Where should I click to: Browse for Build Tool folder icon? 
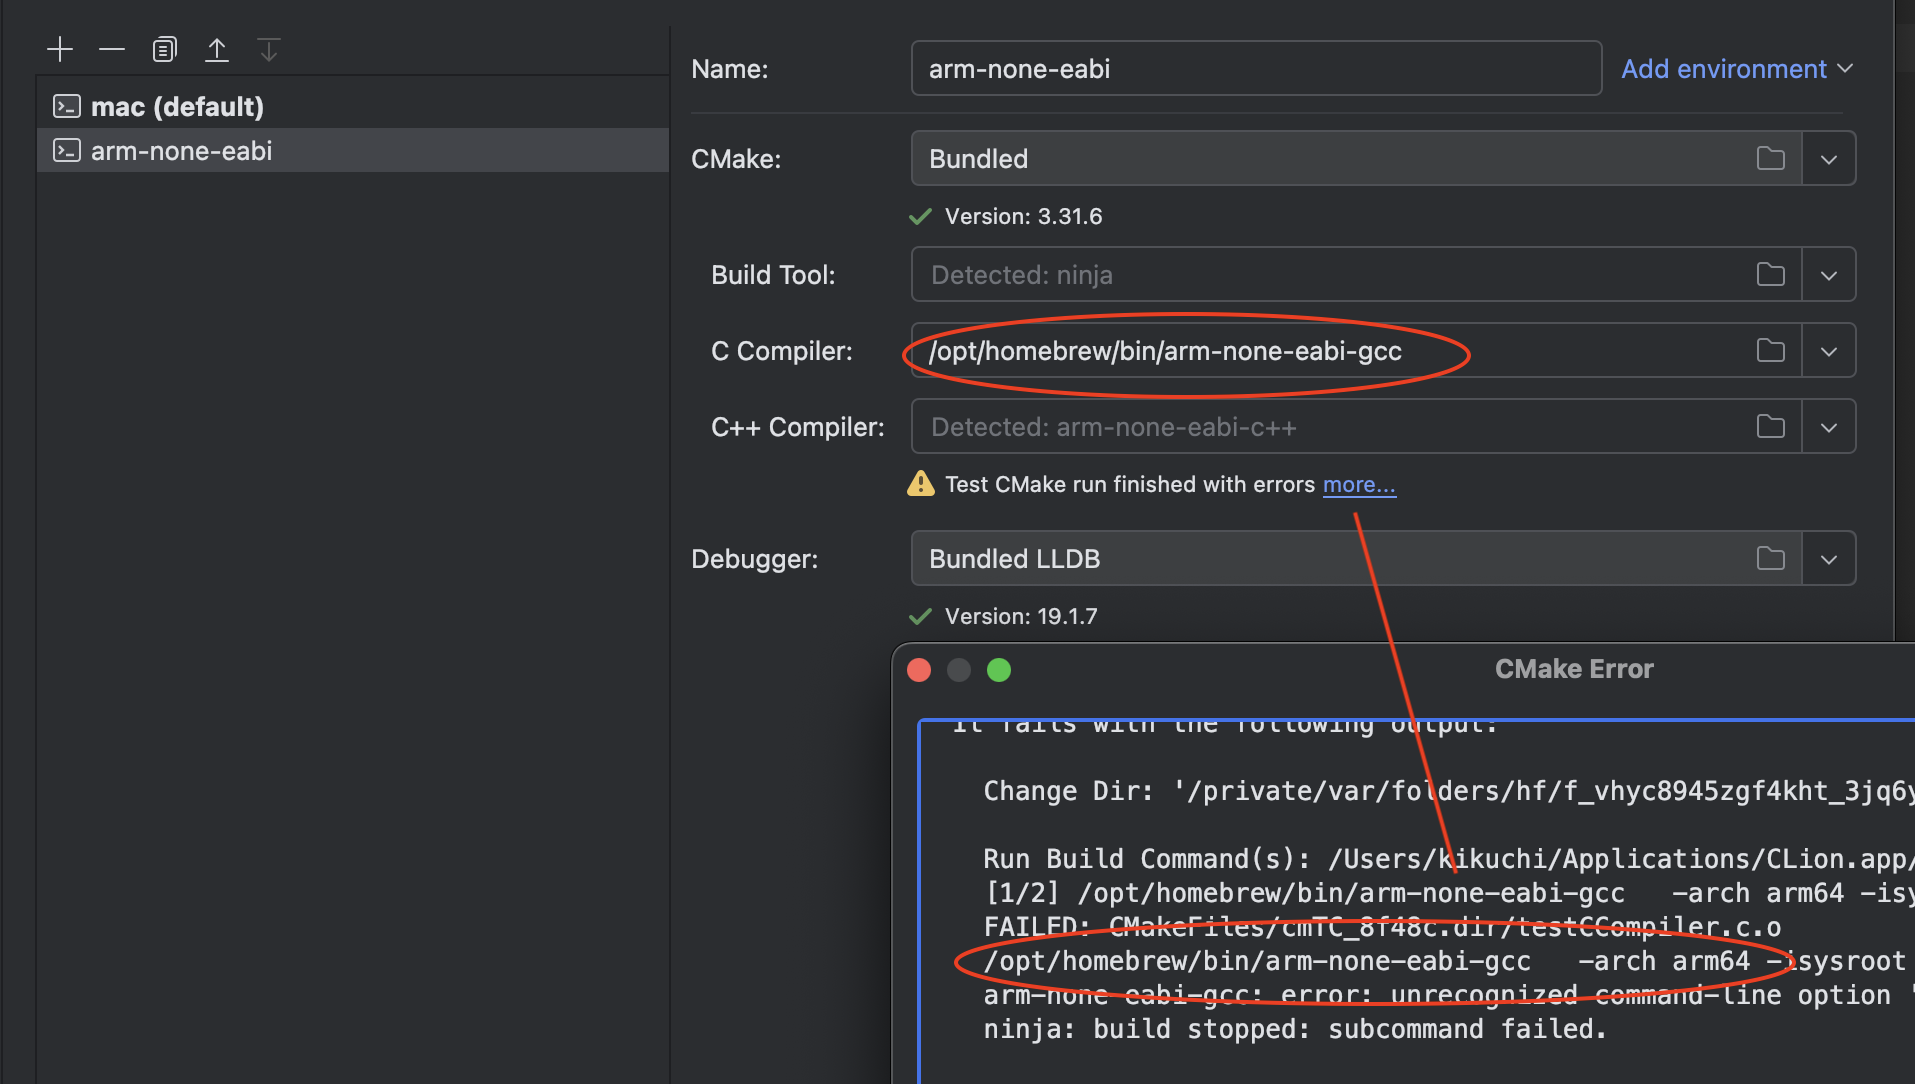click(1771, 274)
